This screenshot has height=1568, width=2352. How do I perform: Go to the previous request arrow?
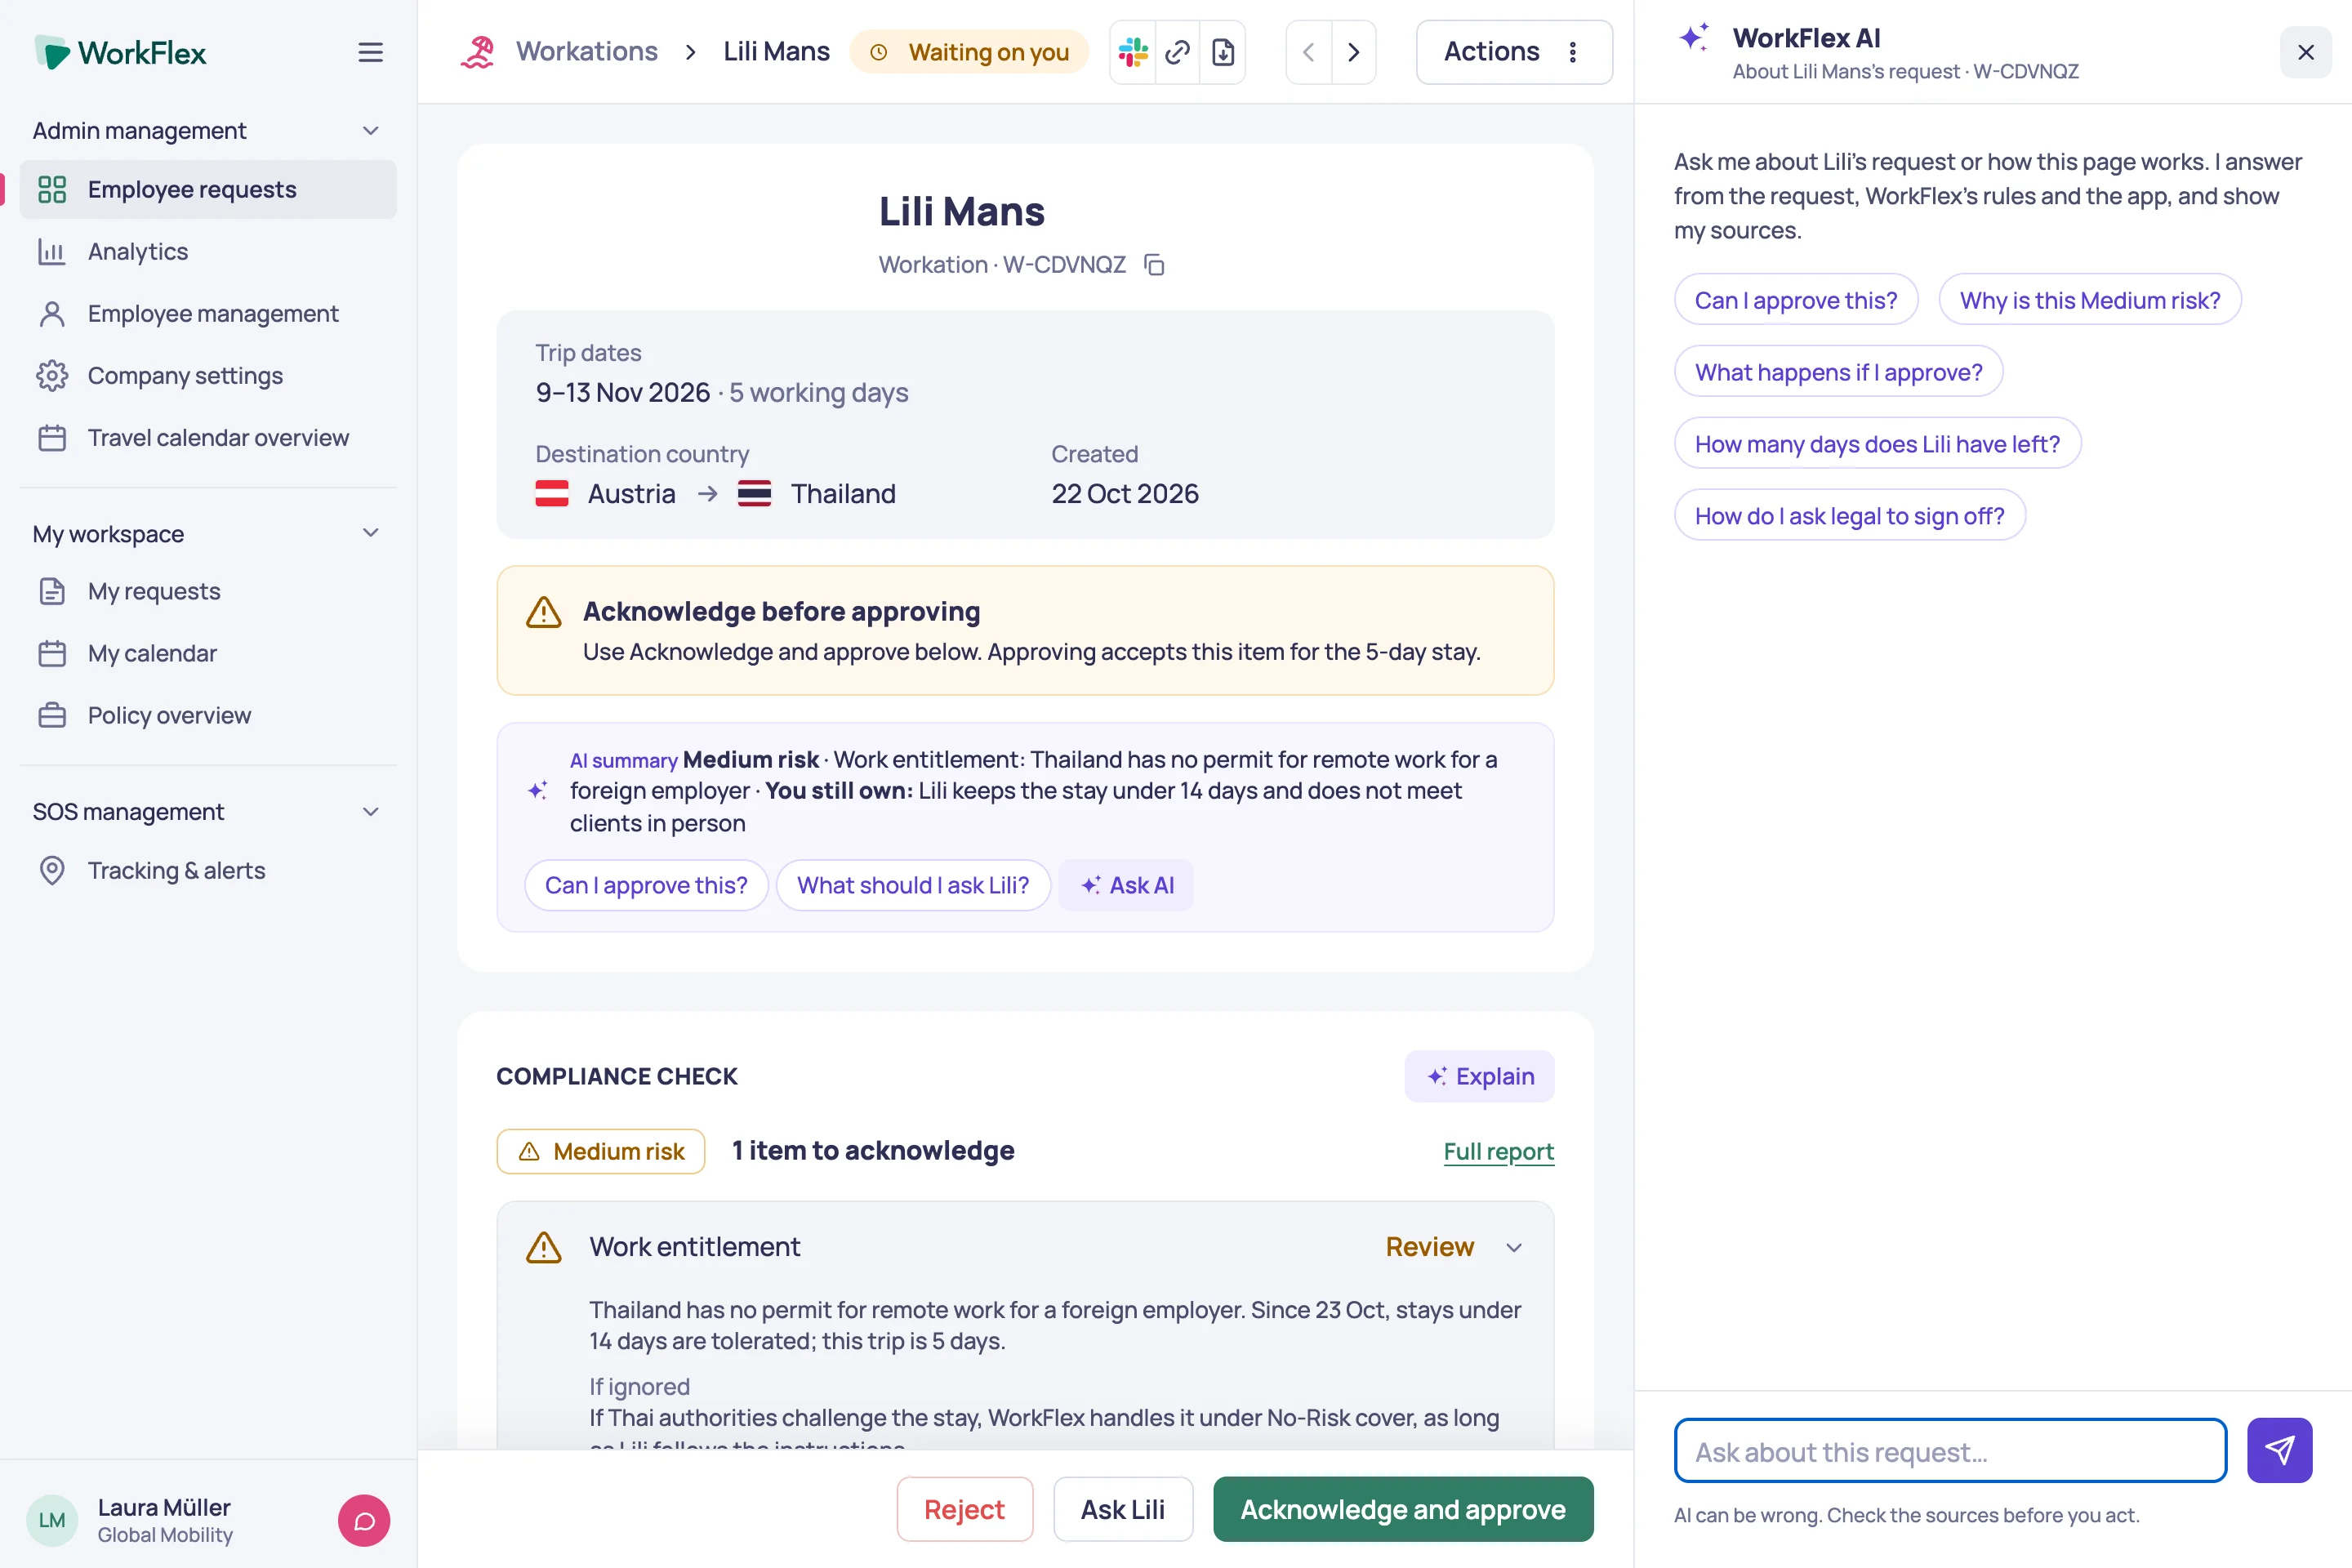point(1308,52)
